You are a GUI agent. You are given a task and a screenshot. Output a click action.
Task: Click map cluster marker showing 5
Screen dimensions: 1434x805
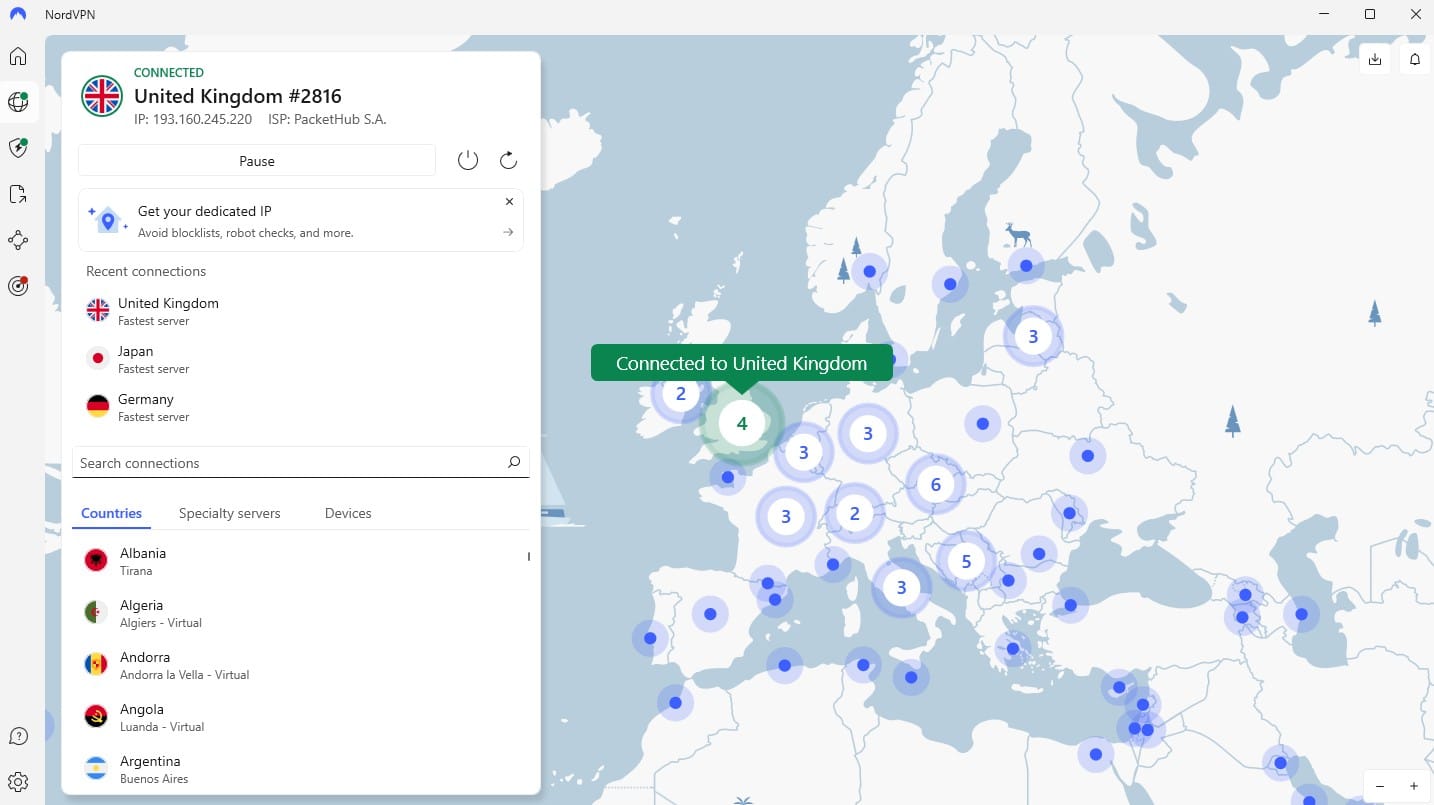(966, 561)
